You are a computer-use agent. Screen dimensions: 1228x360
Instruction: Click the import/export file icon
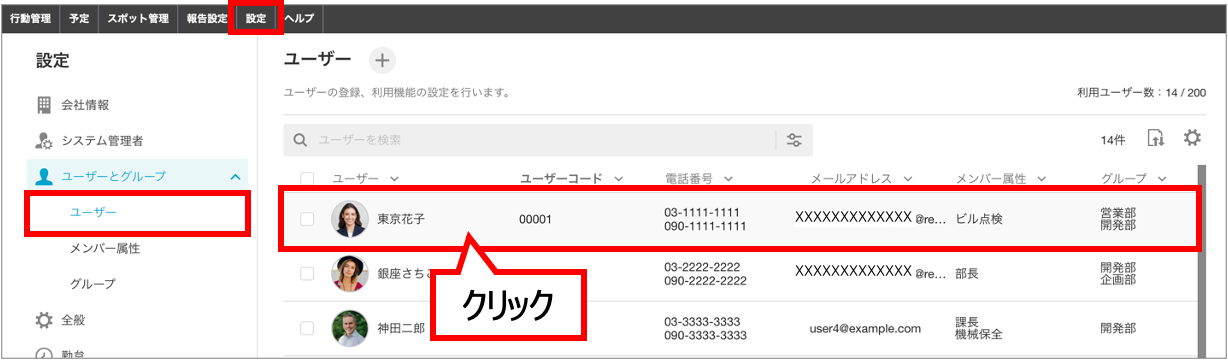[1156, 139]
